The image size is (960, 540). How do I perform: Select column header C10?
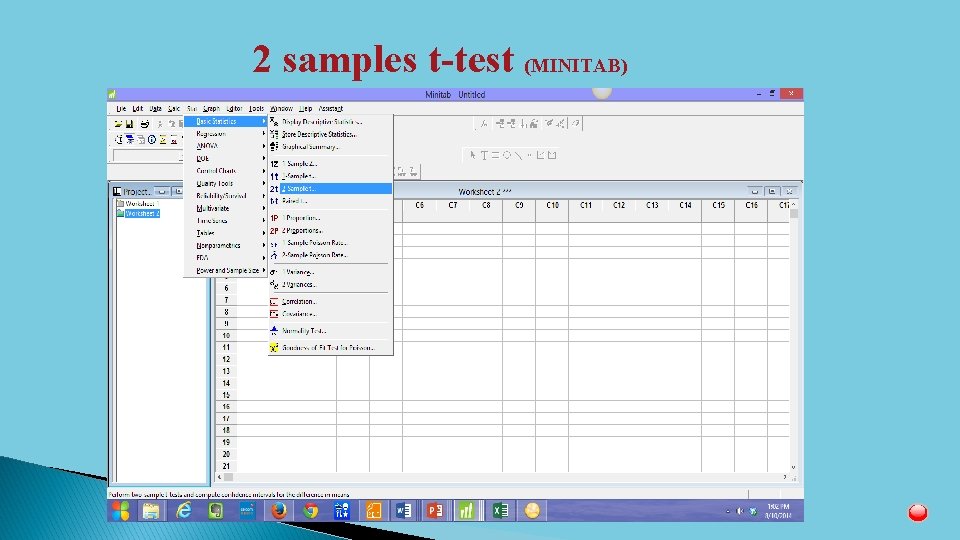(552, 206)
